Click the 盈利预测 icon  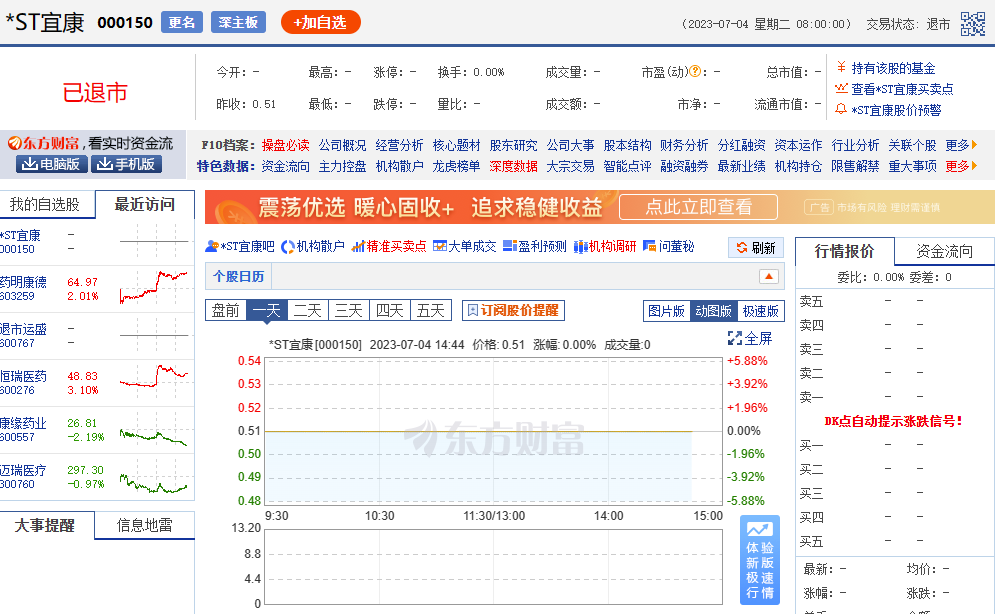509,246
